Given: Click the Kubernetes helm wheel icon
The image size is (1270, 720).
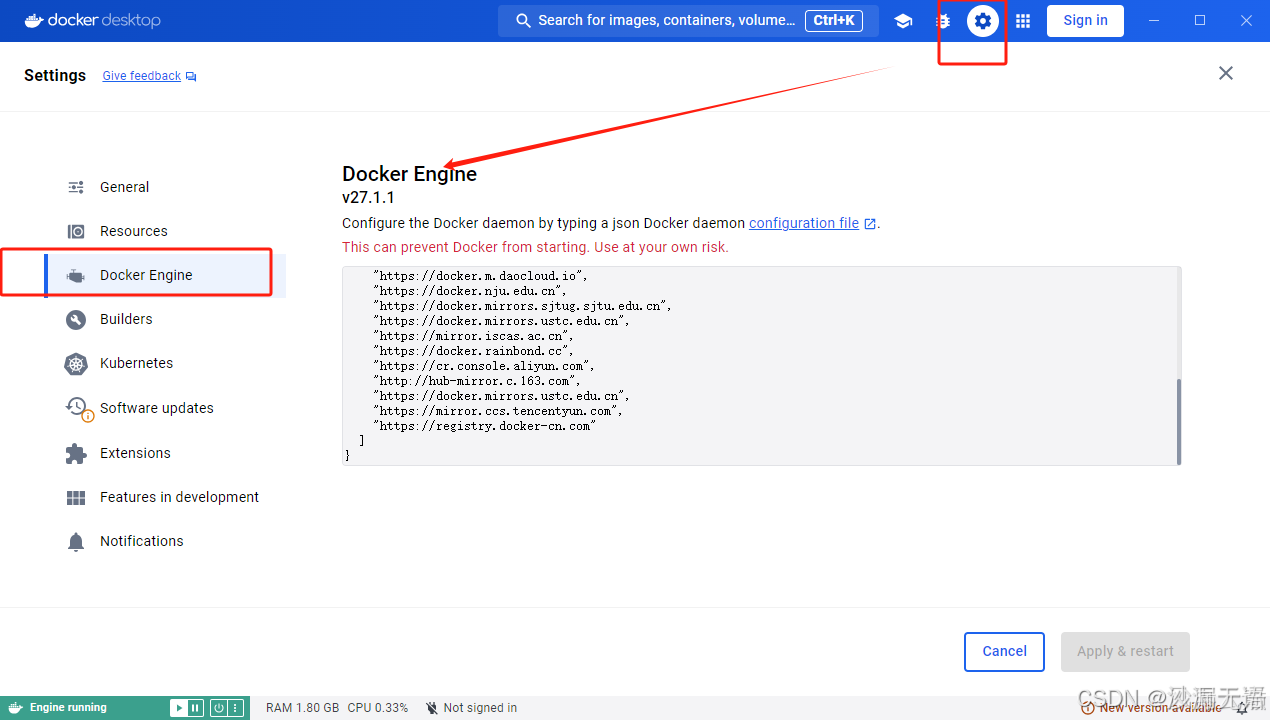Looking at the screenshot, I should pyautogui.click(x=76, y=364).
